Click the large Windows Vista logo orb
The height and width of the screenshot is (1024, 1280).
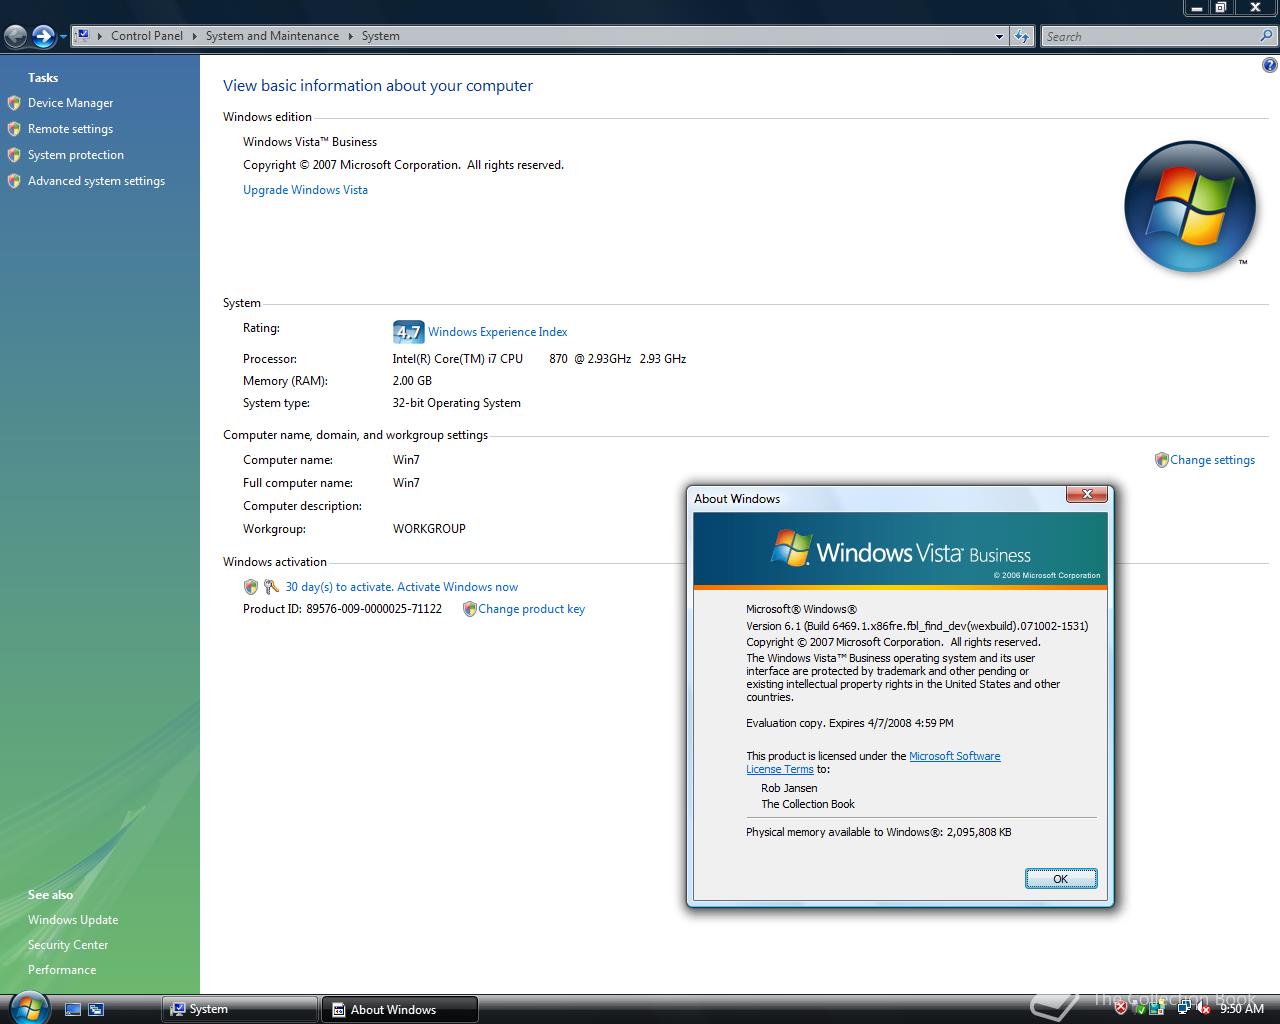pos(1189,207)
